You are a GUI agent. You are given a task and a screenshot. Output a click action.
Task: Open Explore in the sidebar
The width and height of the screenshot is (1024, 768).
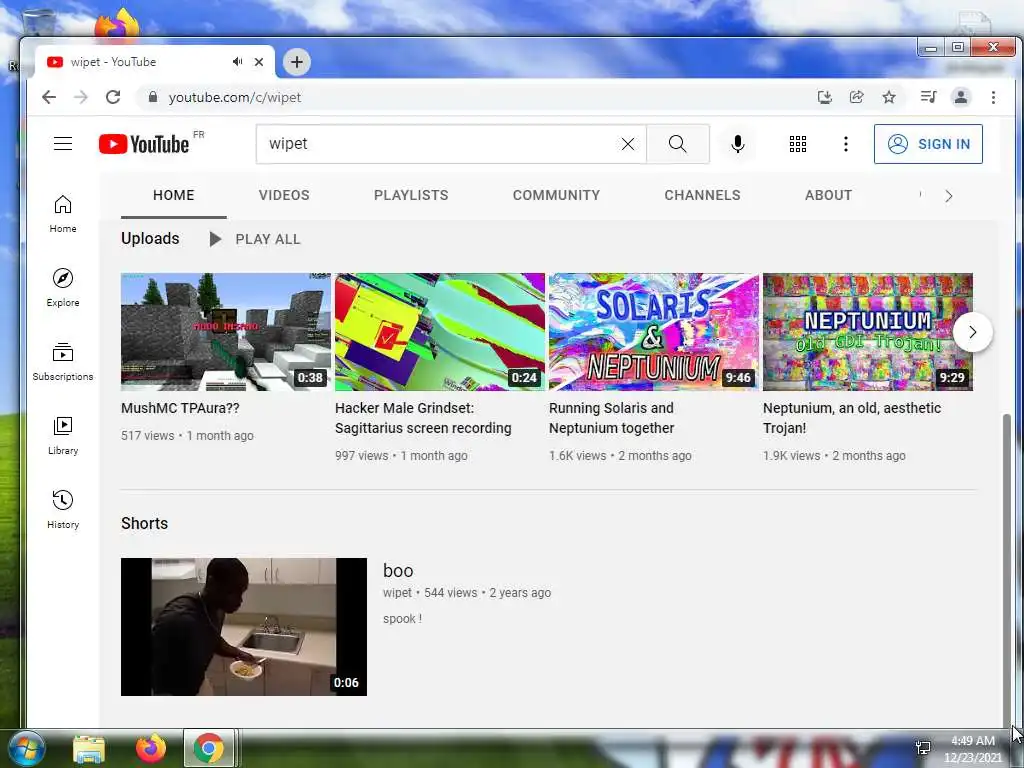(63, 288)
